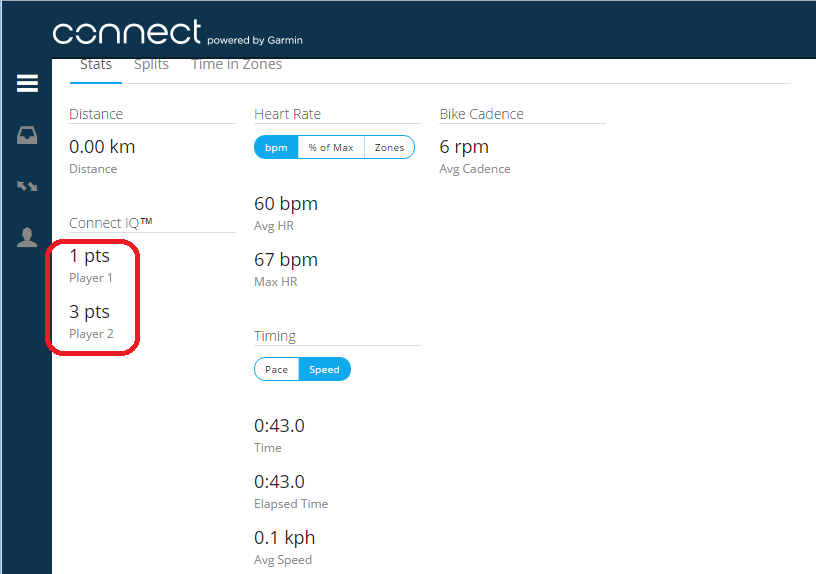Select Speed in the Timing toggle
The width and height of the screenshot is (816, 574).
324,369
